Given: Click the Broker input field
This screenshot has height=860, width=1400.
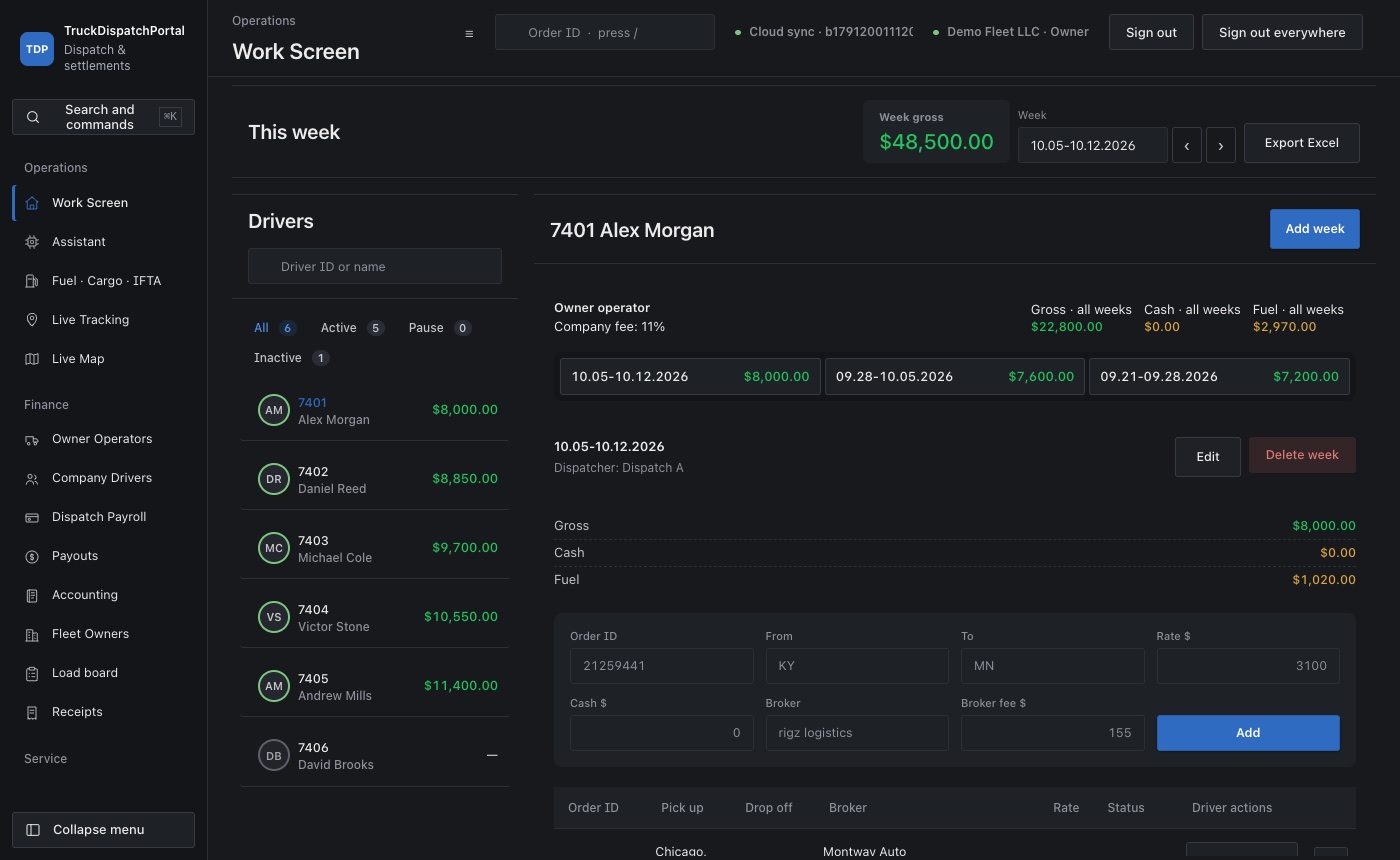Looking at the screenshot, I should point(857,733).
